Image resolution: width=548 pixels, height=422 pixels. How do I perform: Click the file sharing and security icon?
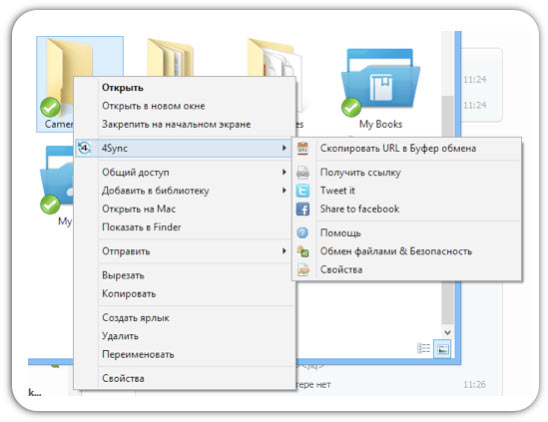click(303, 251)
